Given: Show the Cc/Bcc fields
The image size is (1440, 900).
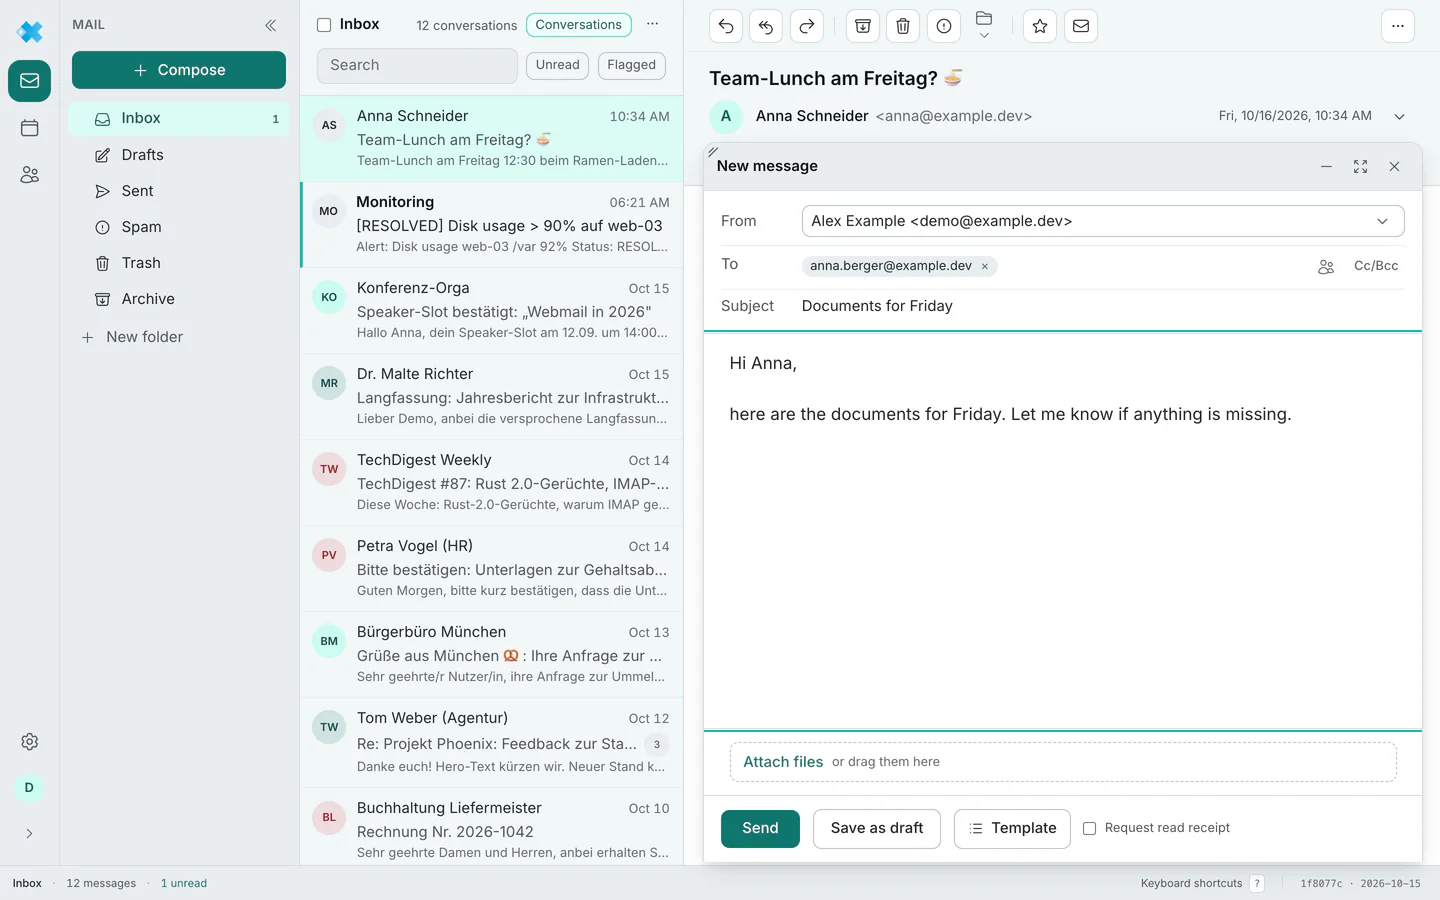Looking at the screenshot, I should (x=1376, y=266).
